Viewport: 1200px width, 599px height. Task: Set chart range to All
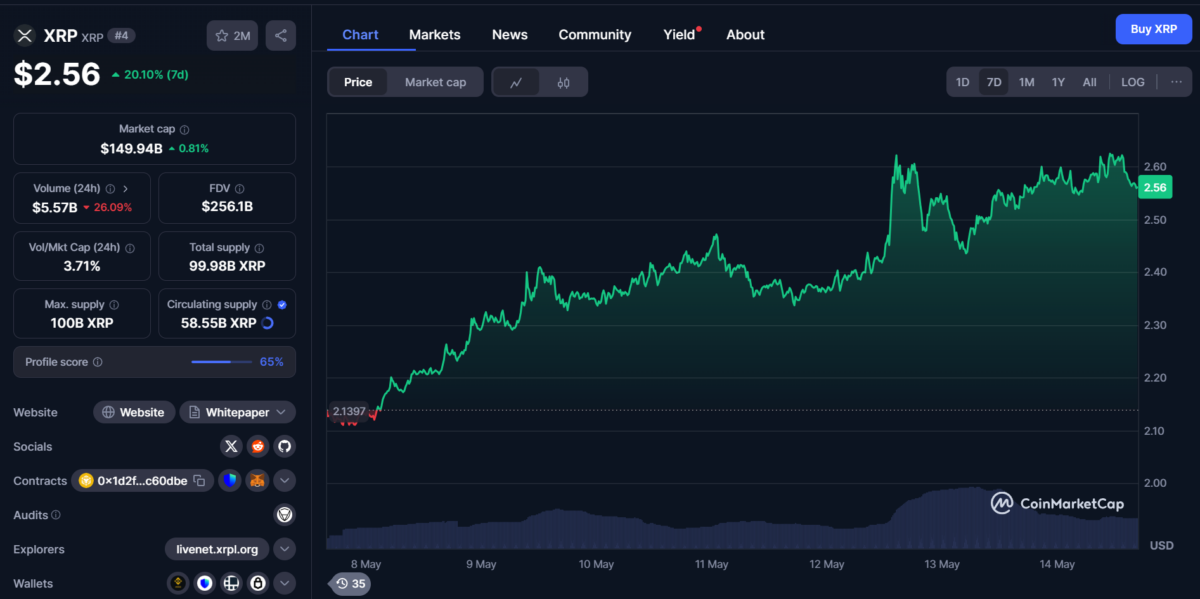(x=1089, y=82)
